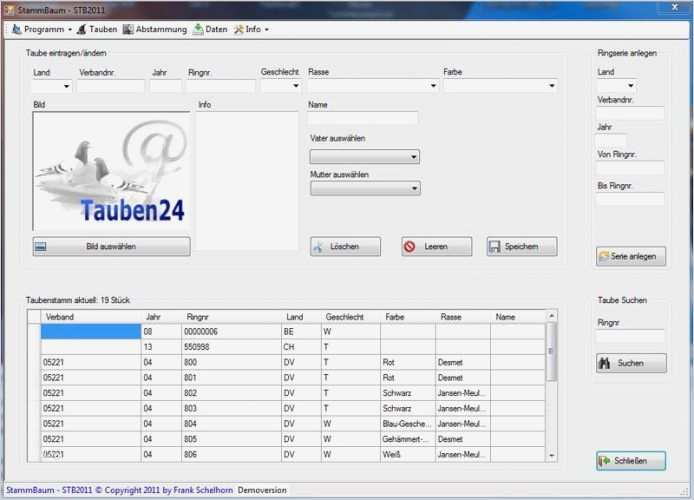Click the picture icon on Bild auswählen
This screenshot has height=500, width=694.
point(40,247)
